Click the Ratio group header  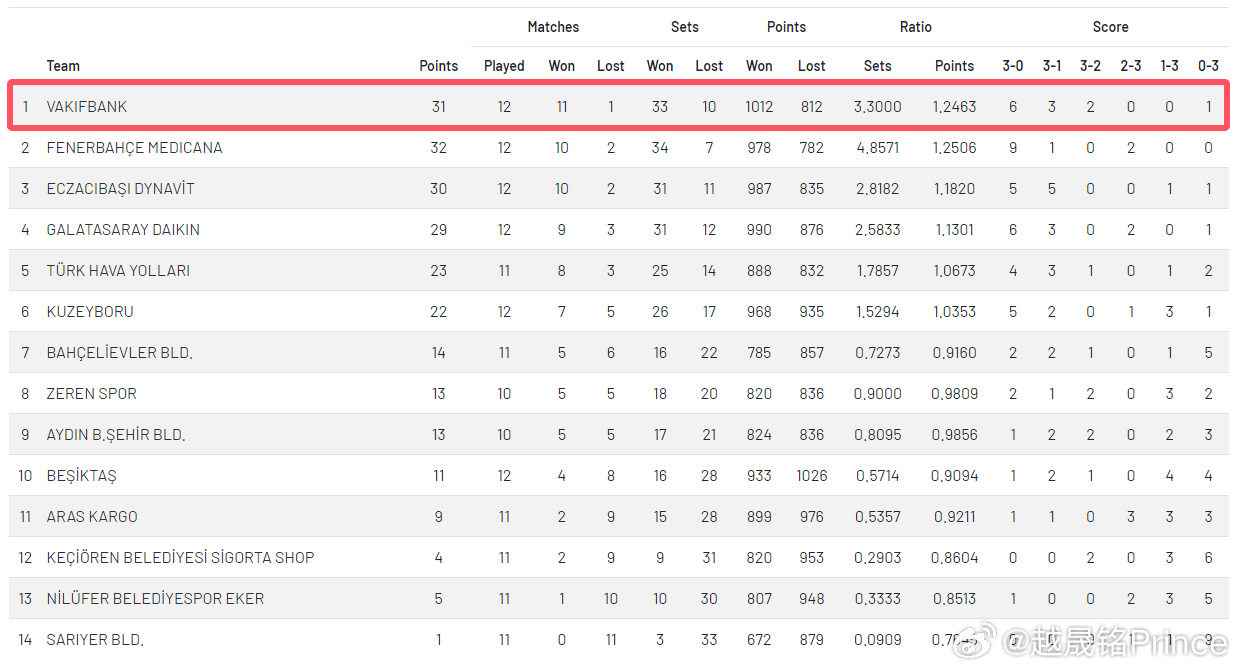(915, 27)
